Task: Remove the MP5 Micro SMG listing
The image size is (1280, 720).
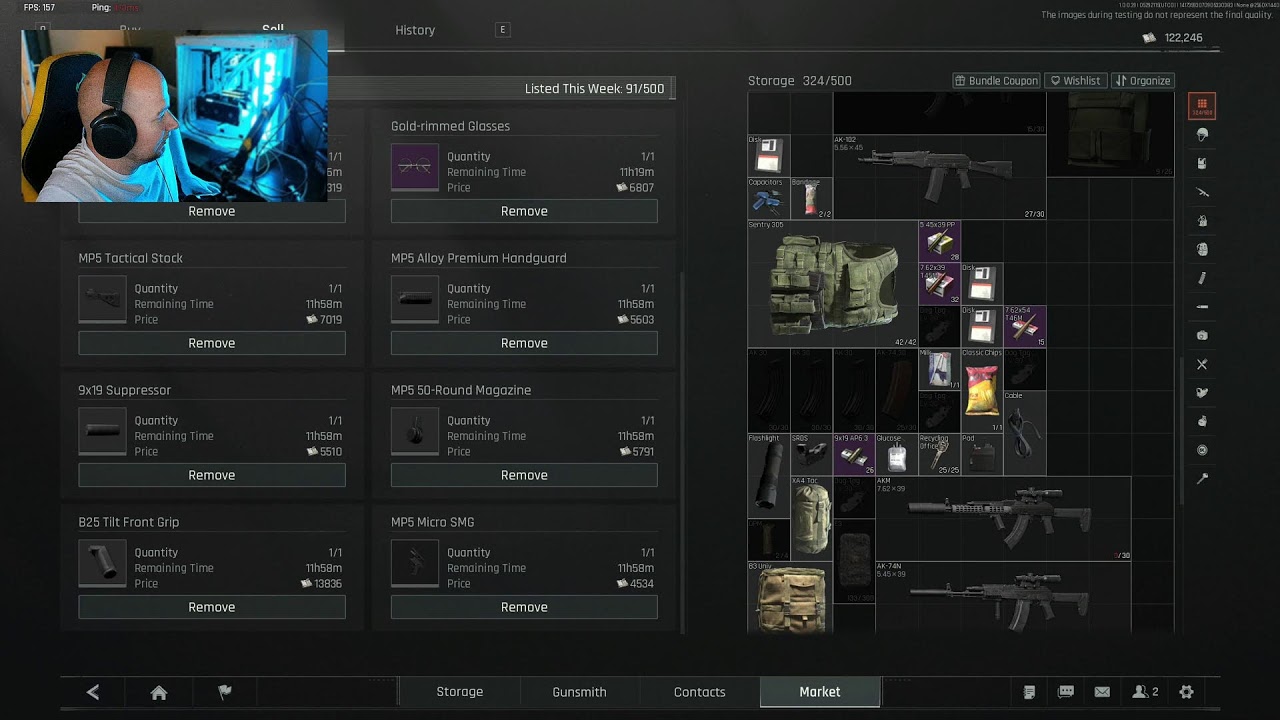Action: point(524,607)
